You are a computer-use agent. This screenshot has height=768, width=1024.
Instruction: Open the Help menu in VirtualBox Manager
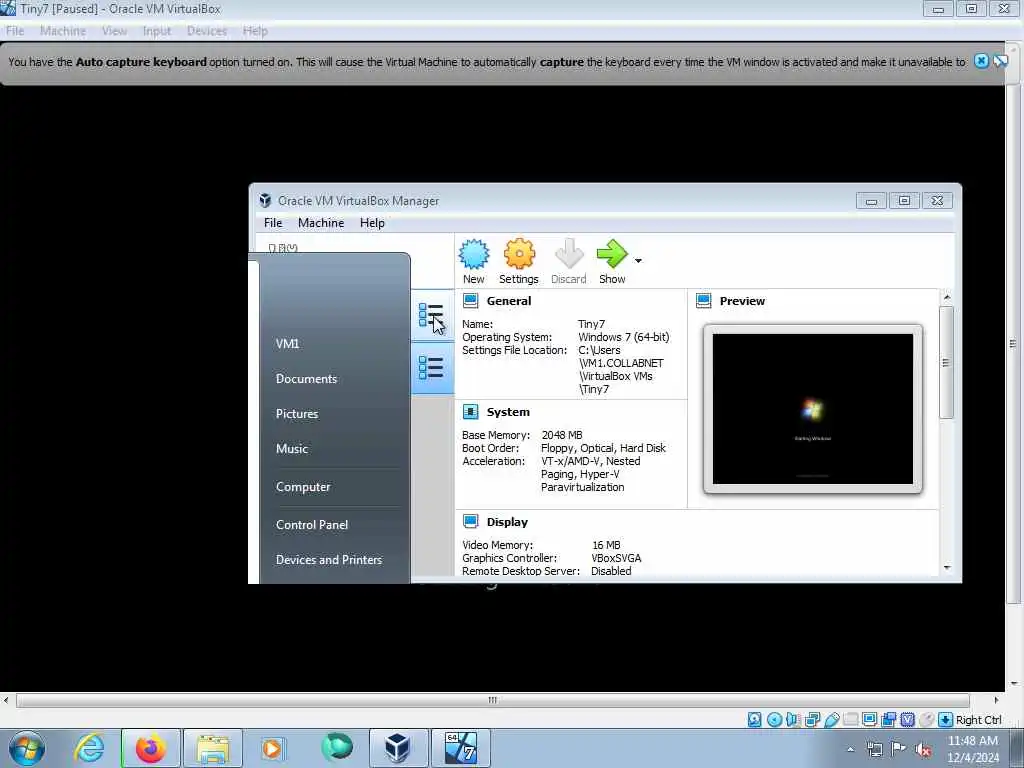[372, 223]
